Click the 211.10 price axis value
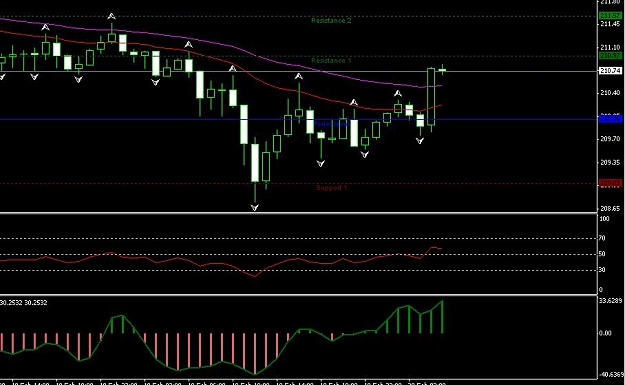Viewport: 625px width, 385px height. coord(610,47)
